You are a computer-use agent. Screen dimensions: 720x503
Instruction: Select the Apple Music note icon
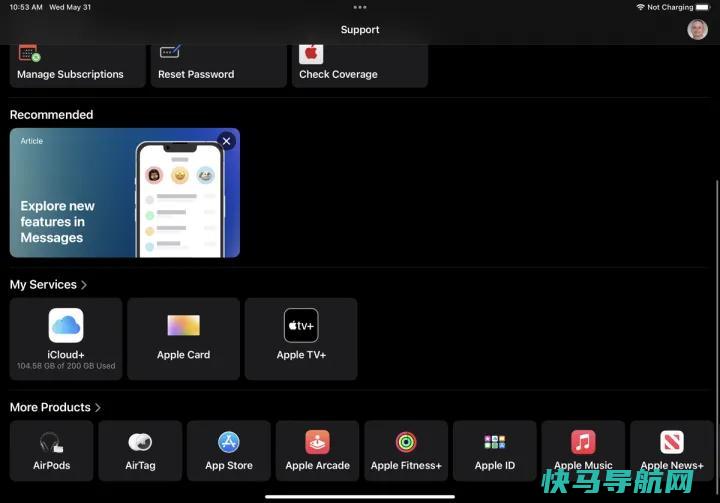[583, 442]
